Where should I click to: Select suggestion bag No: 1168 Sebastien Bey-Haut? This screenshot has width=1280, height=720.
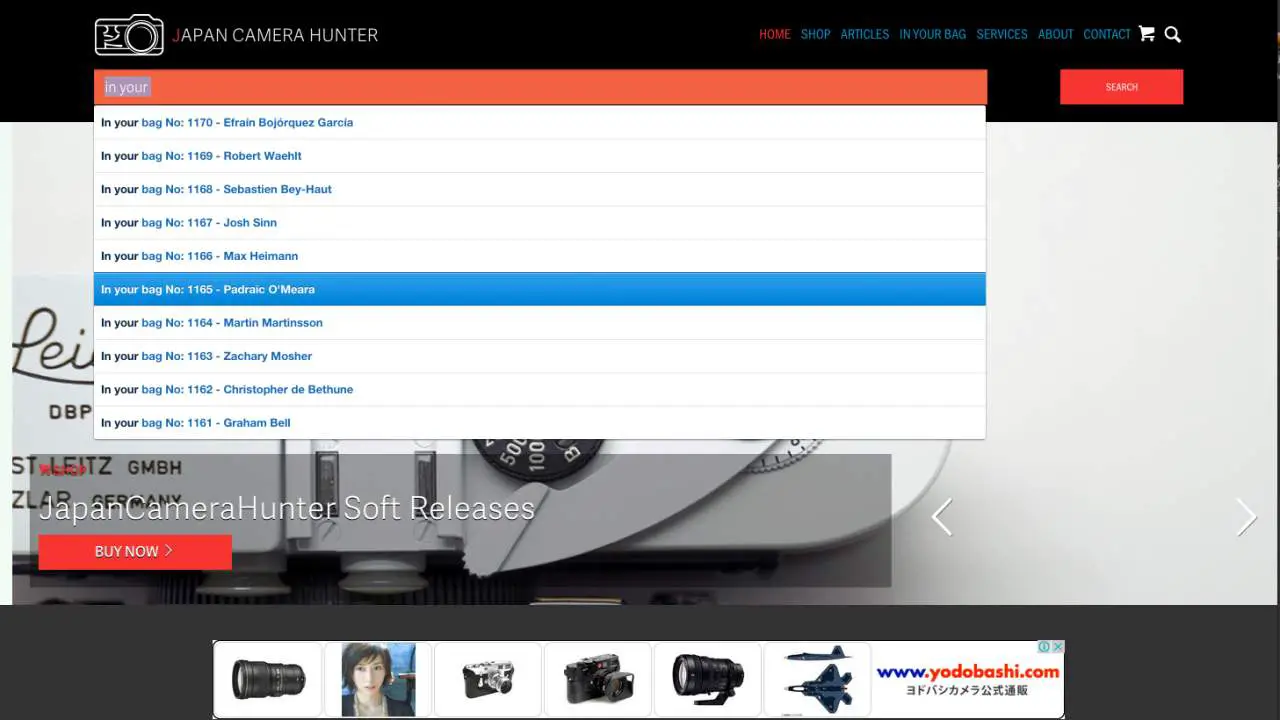(x=540, y=189)
